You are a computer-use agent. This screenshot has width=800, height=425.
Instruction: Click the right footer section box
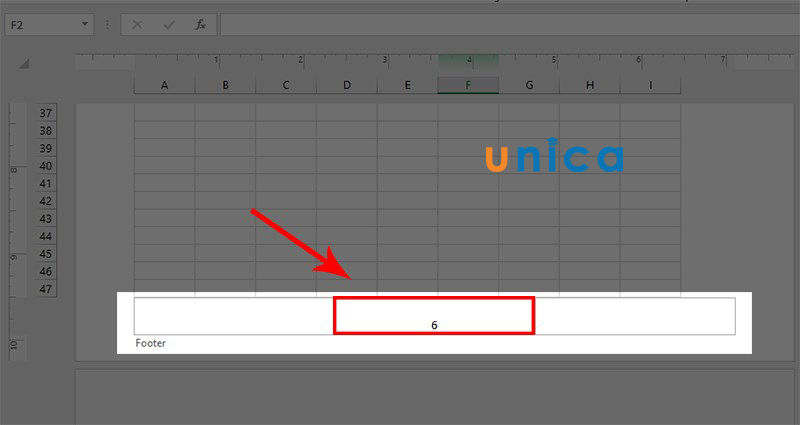pyautogui.click(x=635, y=316)
